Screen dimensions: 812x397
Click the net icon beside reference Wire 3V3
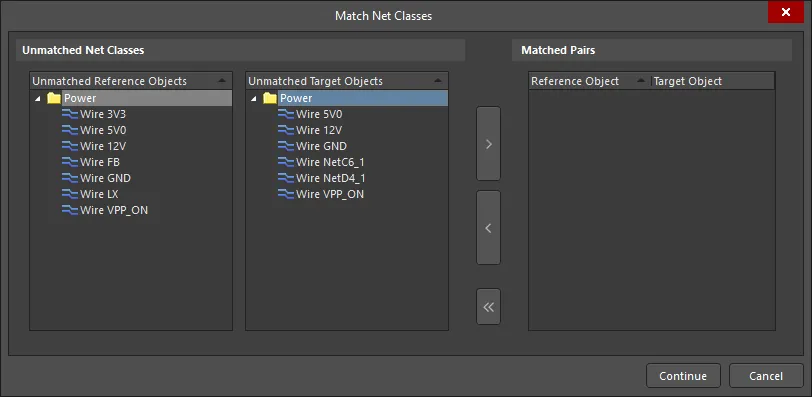pos(70,114)
